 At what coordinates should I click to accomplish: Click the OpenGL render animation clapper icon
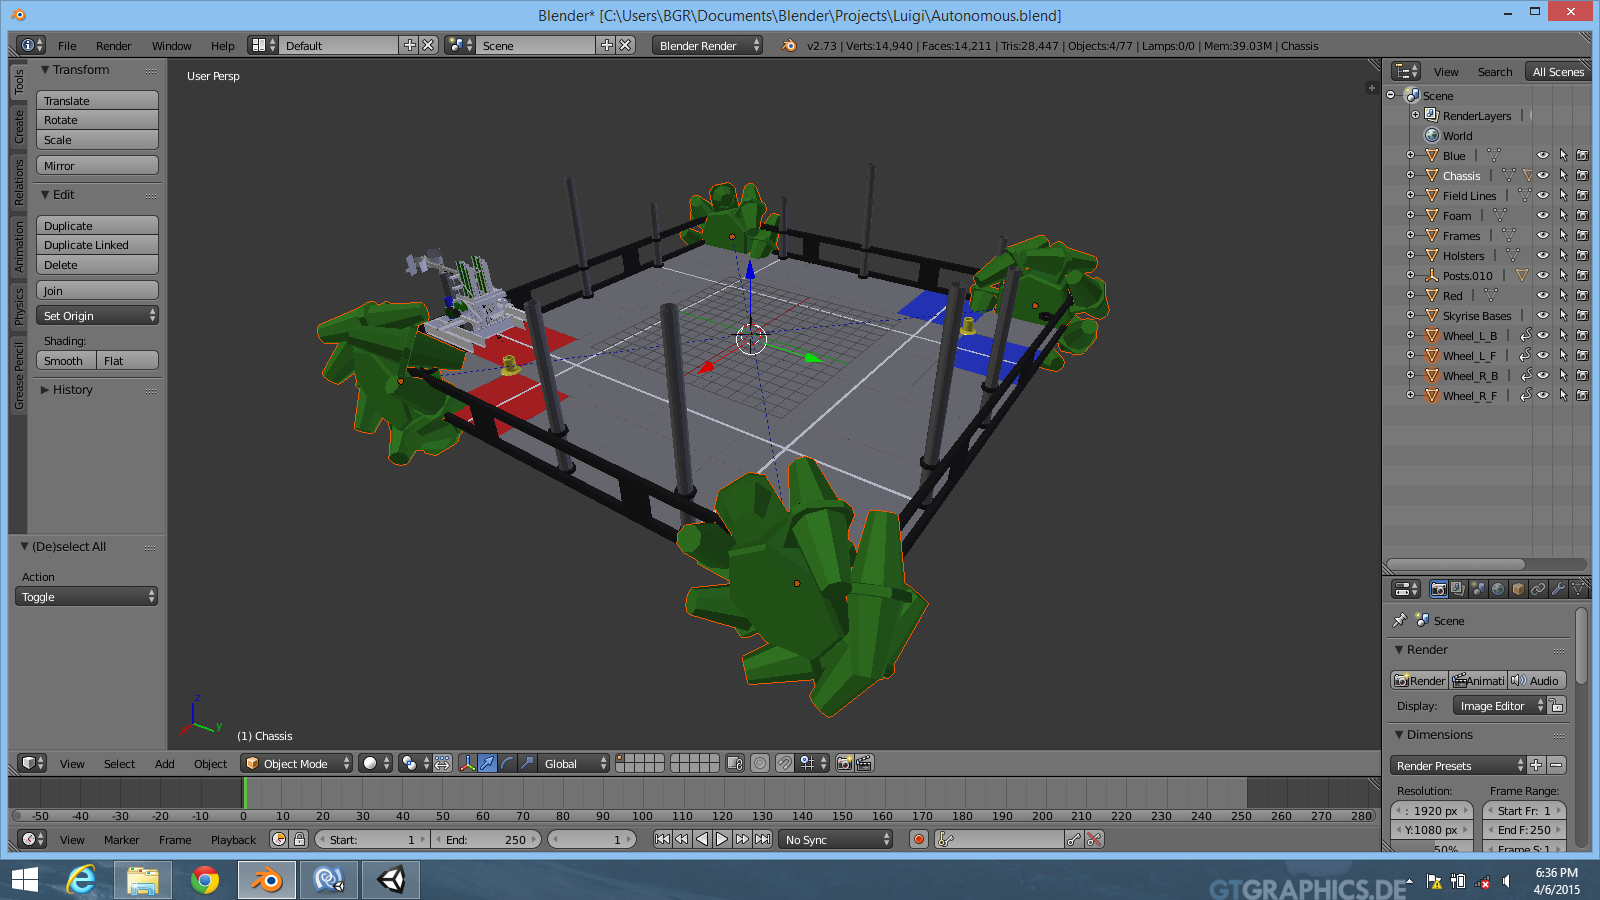point(865,763)
